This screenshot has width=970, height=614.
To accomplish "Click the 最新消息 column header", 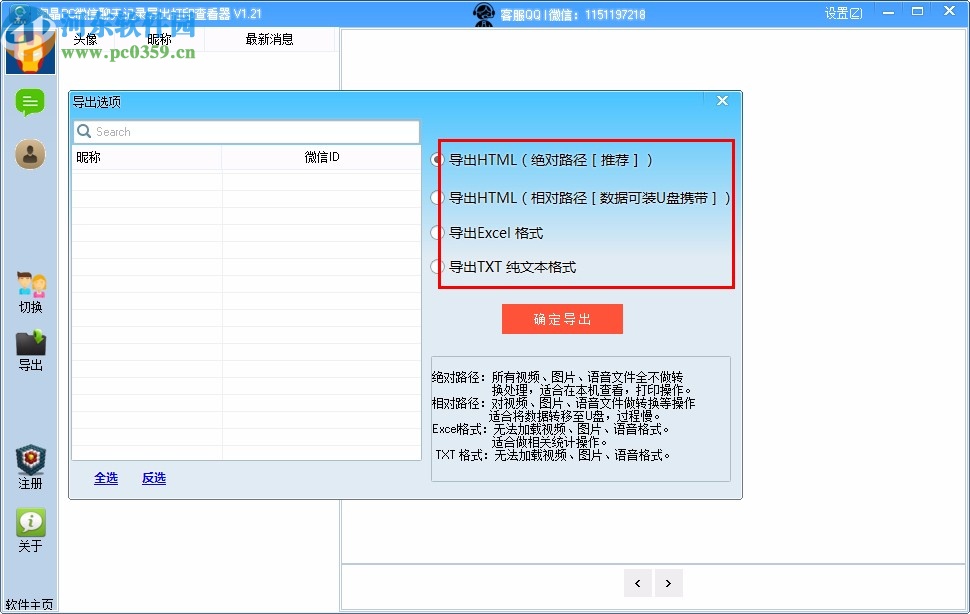I will (x=269, y=38).
